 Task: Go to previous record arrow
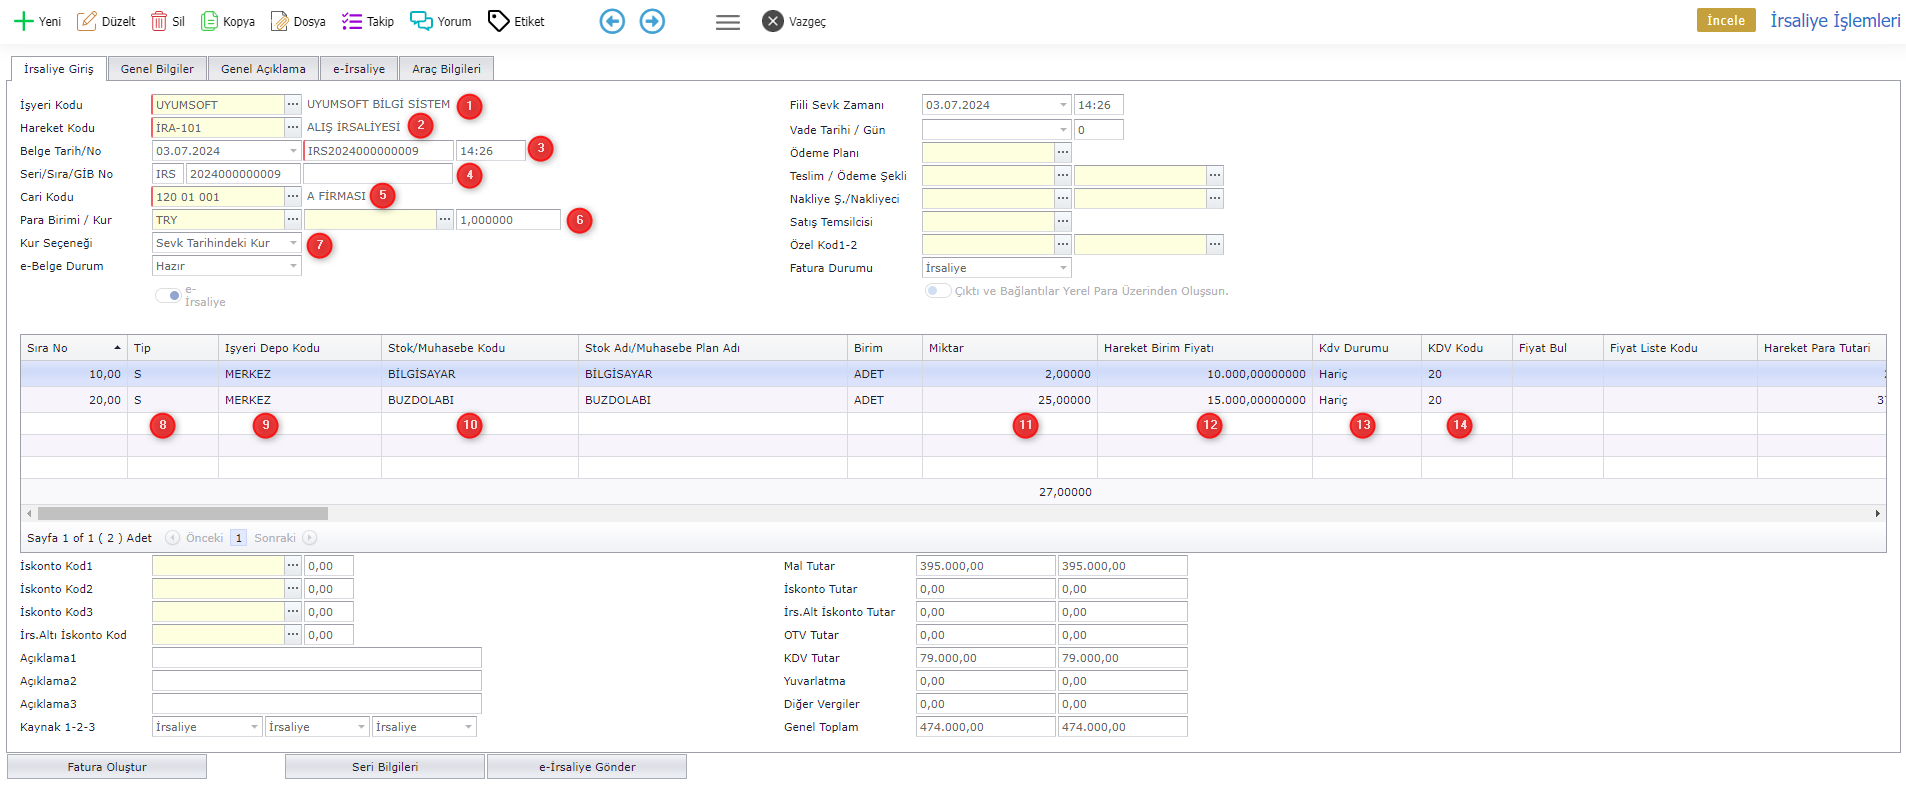612,21
